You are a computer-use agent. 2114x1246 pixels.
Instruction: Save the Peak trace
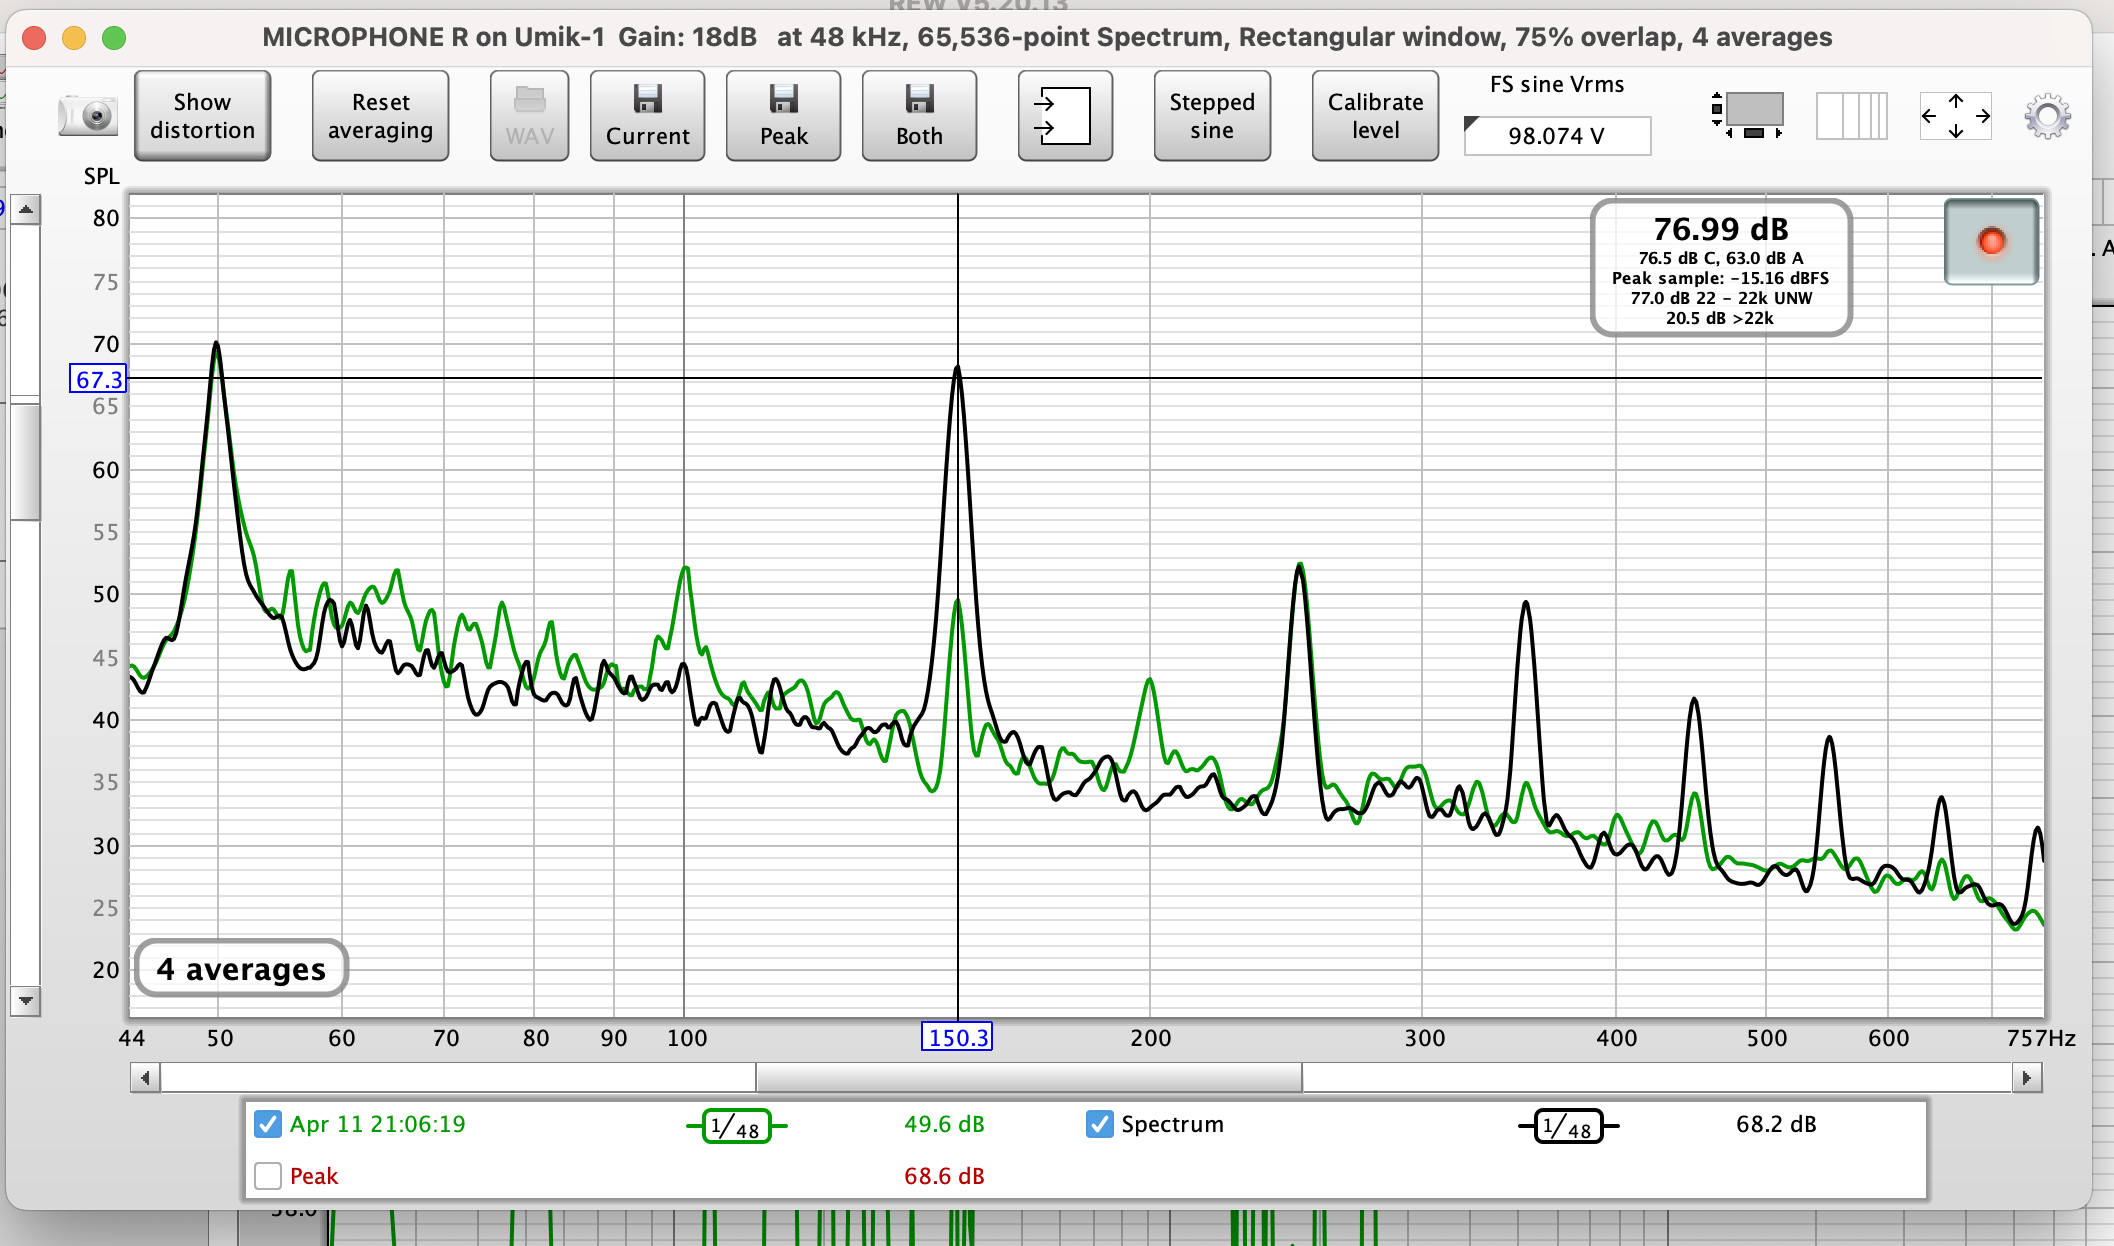click(x=783, y=116)
